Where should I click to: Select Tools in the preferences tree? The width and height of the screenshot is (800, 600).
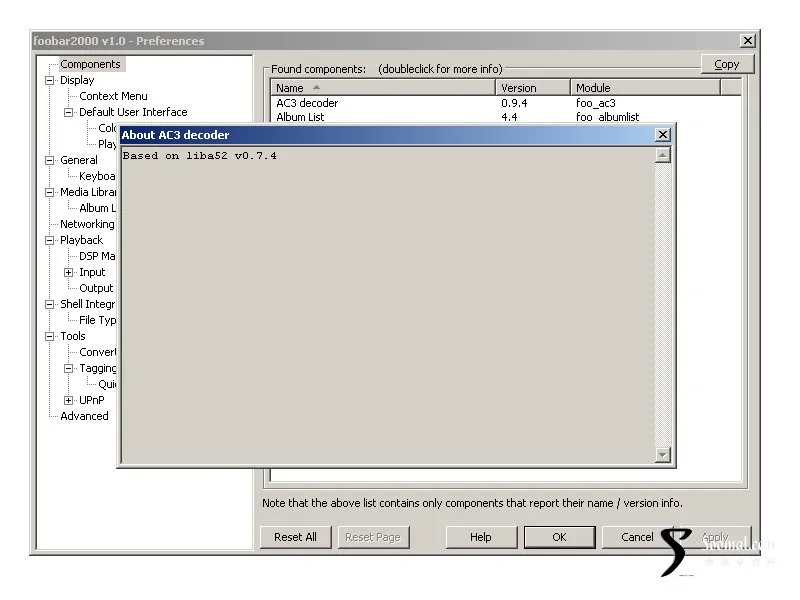(x=73, y=336)
